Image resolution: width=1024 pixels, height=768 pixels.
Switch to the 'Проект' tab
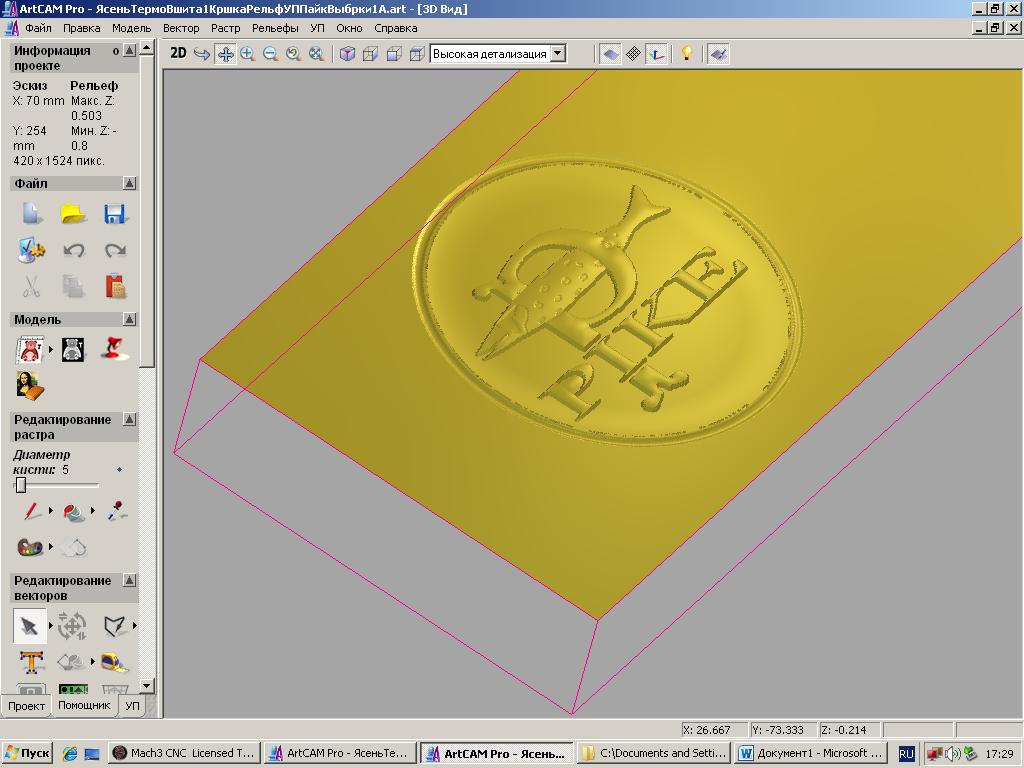pyautogui.click(x=27, y=706)
